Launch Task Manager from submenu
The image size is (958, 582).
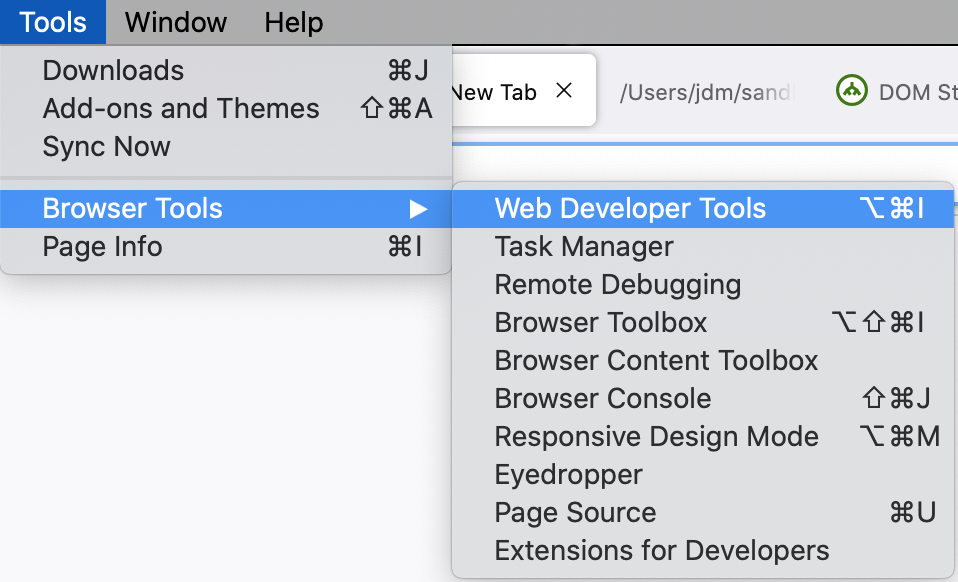584,247
